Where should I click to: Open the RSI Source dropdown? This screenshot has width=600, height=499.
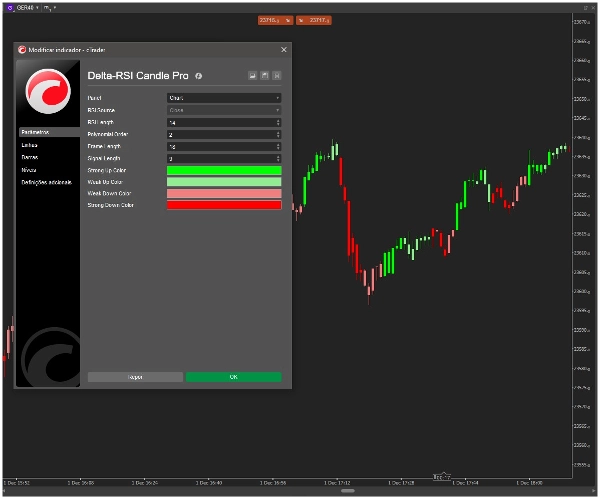(224, 110)
